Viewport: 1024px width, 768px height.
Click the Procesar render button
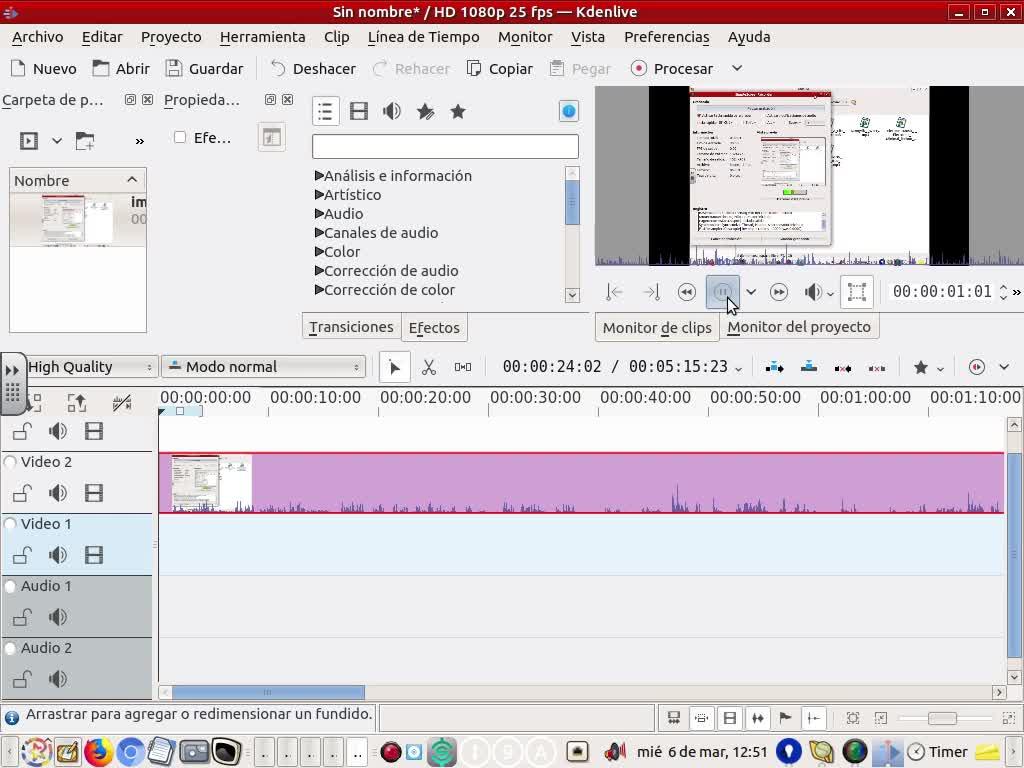672,69
